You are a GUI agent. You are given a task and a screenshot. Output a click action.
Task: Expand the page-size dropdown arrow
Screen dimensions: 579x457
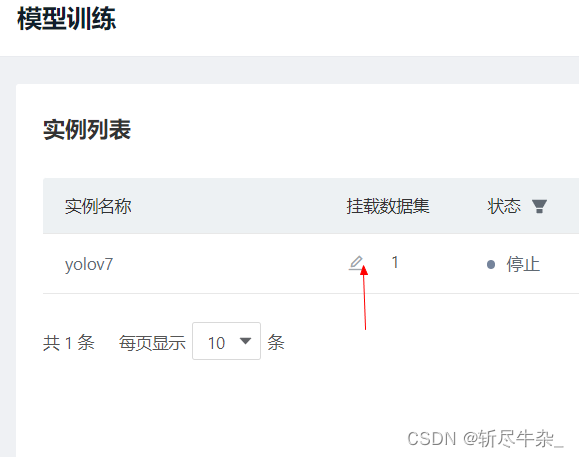(246, 341)
